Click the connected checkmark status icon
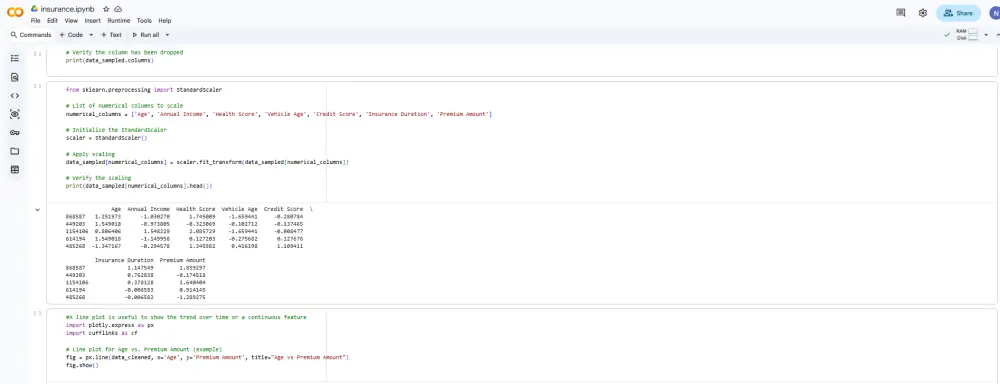 (947, 35)
